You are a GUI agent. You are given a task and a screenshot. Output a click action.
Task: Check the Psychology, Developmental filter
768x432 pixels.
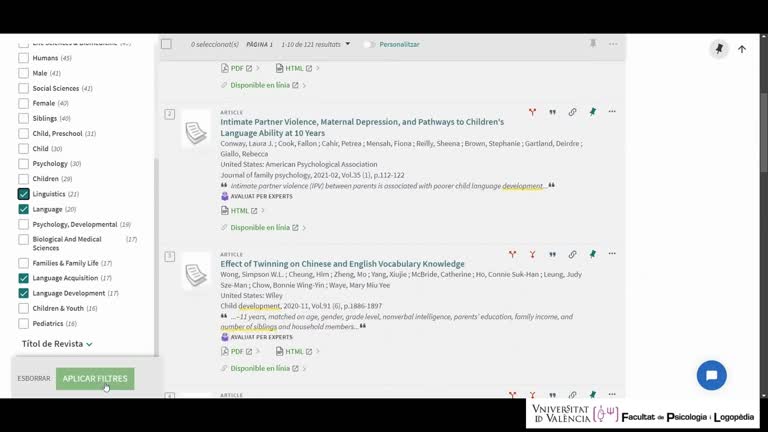pyautogui.click(x=24, y=224)
